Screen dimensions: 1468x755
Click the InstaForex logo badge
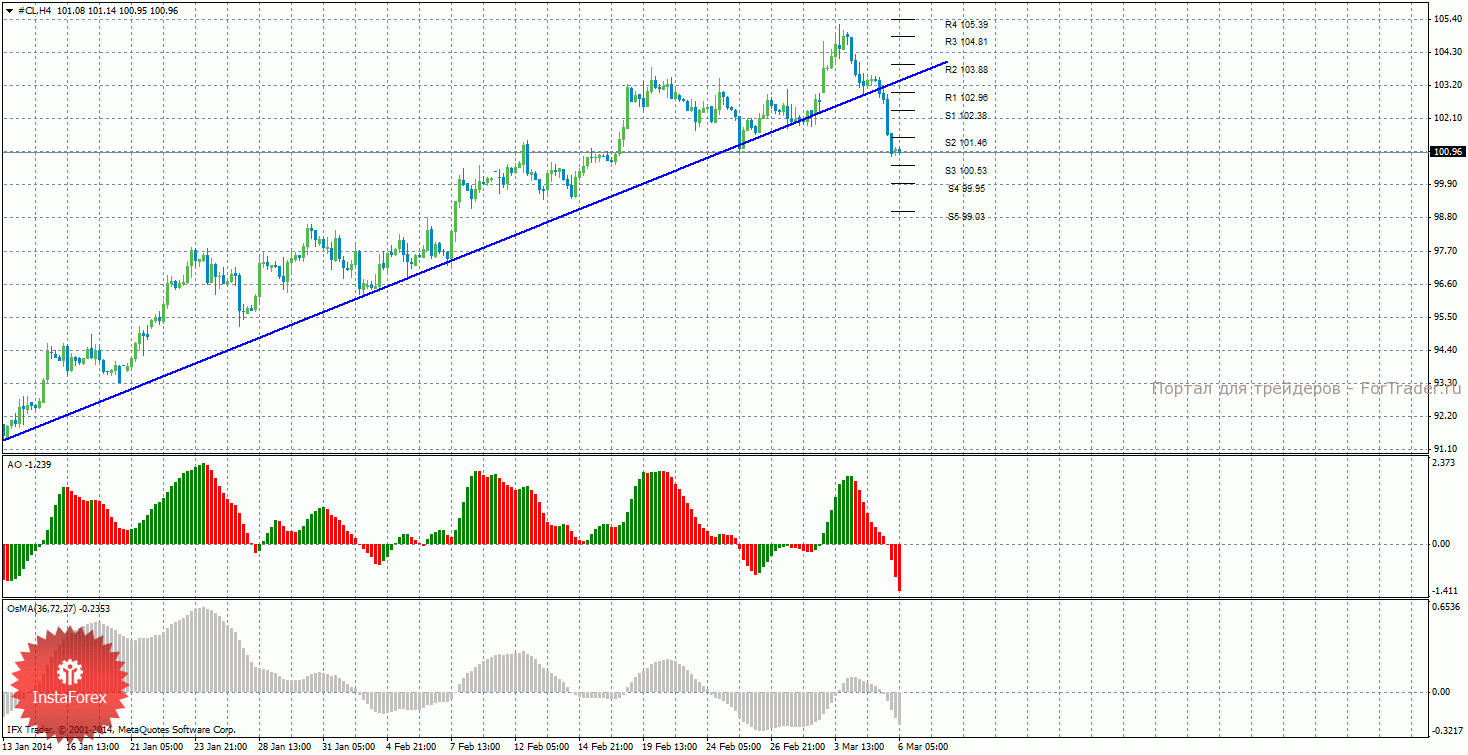(x=68, y=677)
